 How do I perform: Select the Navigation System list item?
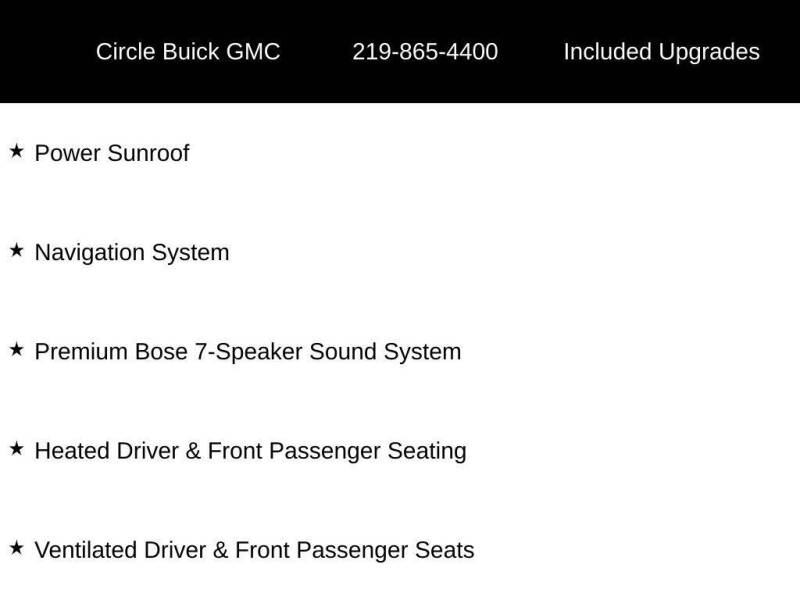click(132, 253)
